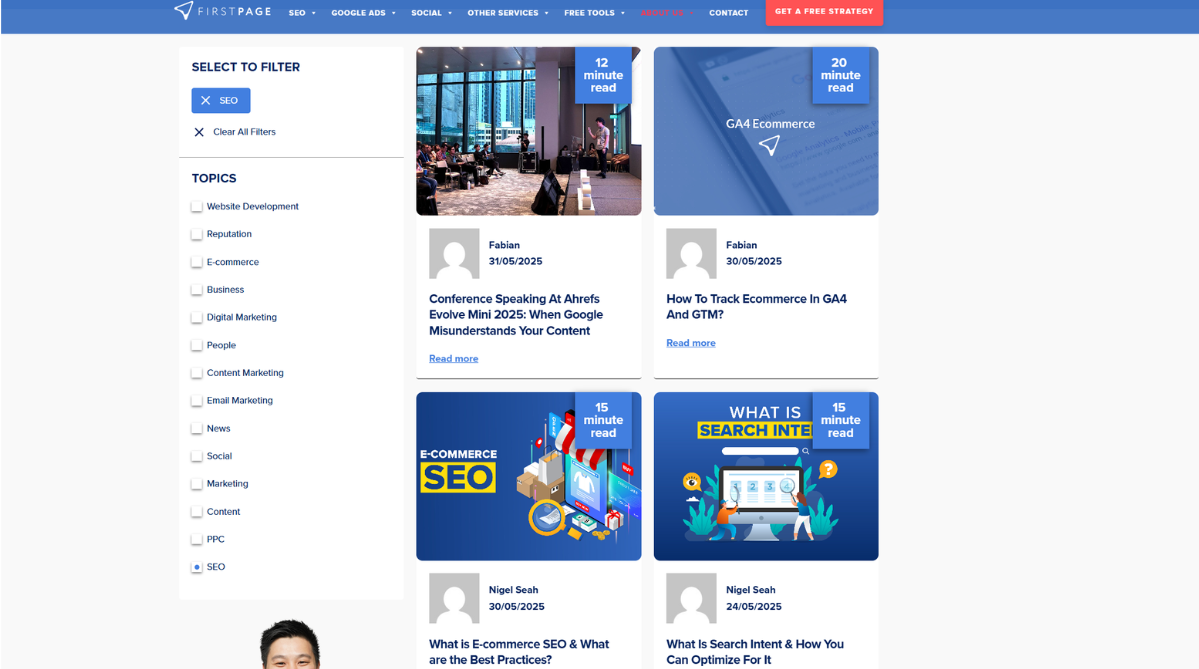Expand the Other Services dropdown
The image size is (1199, 669).
click(x=508, y=13)
